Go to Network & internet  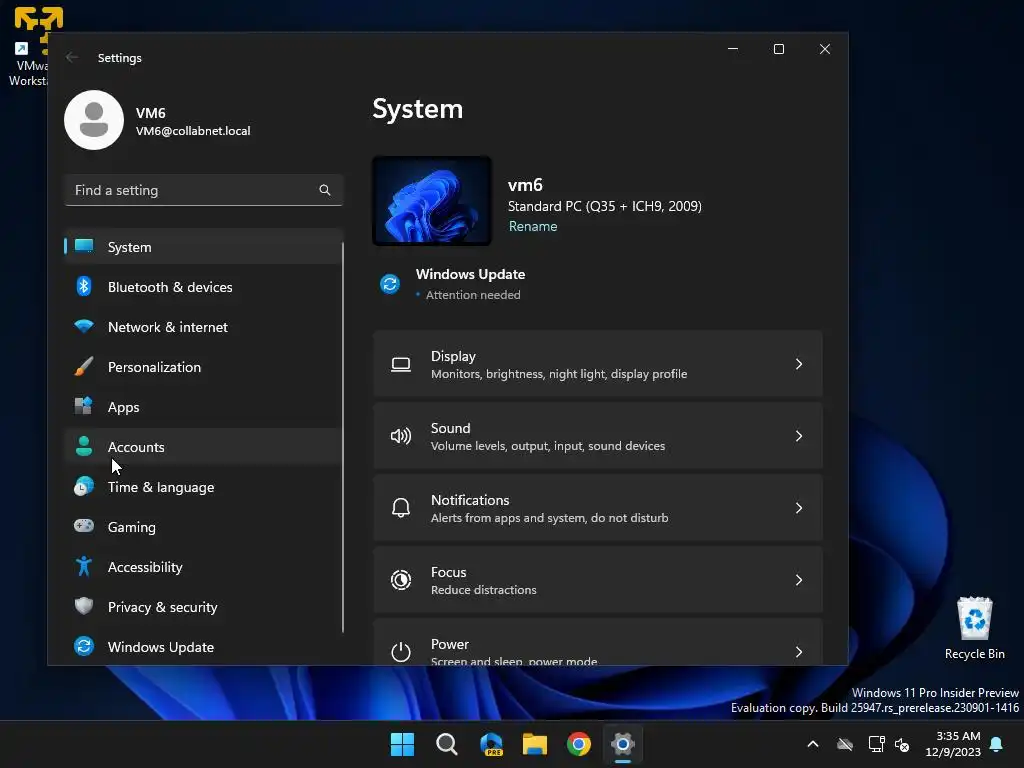203,327
